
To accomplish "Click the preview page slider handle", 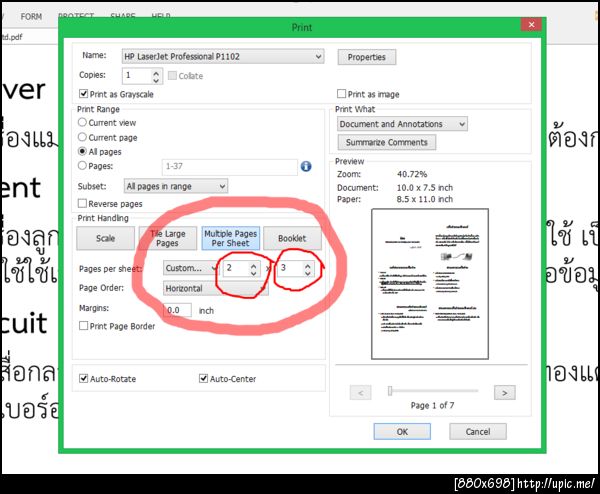I will [x=390, y=391].
